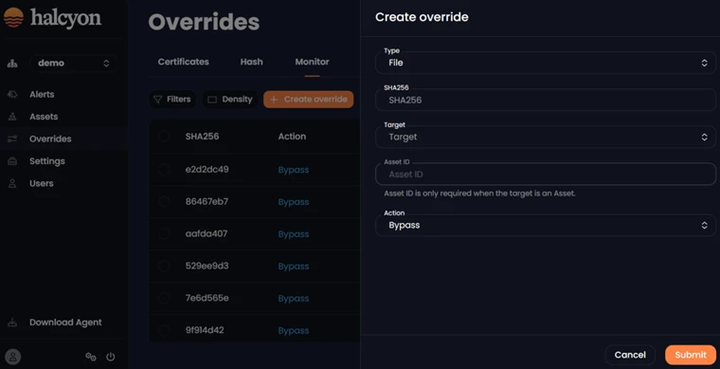Go to Users in sidebar

point(41,183)
